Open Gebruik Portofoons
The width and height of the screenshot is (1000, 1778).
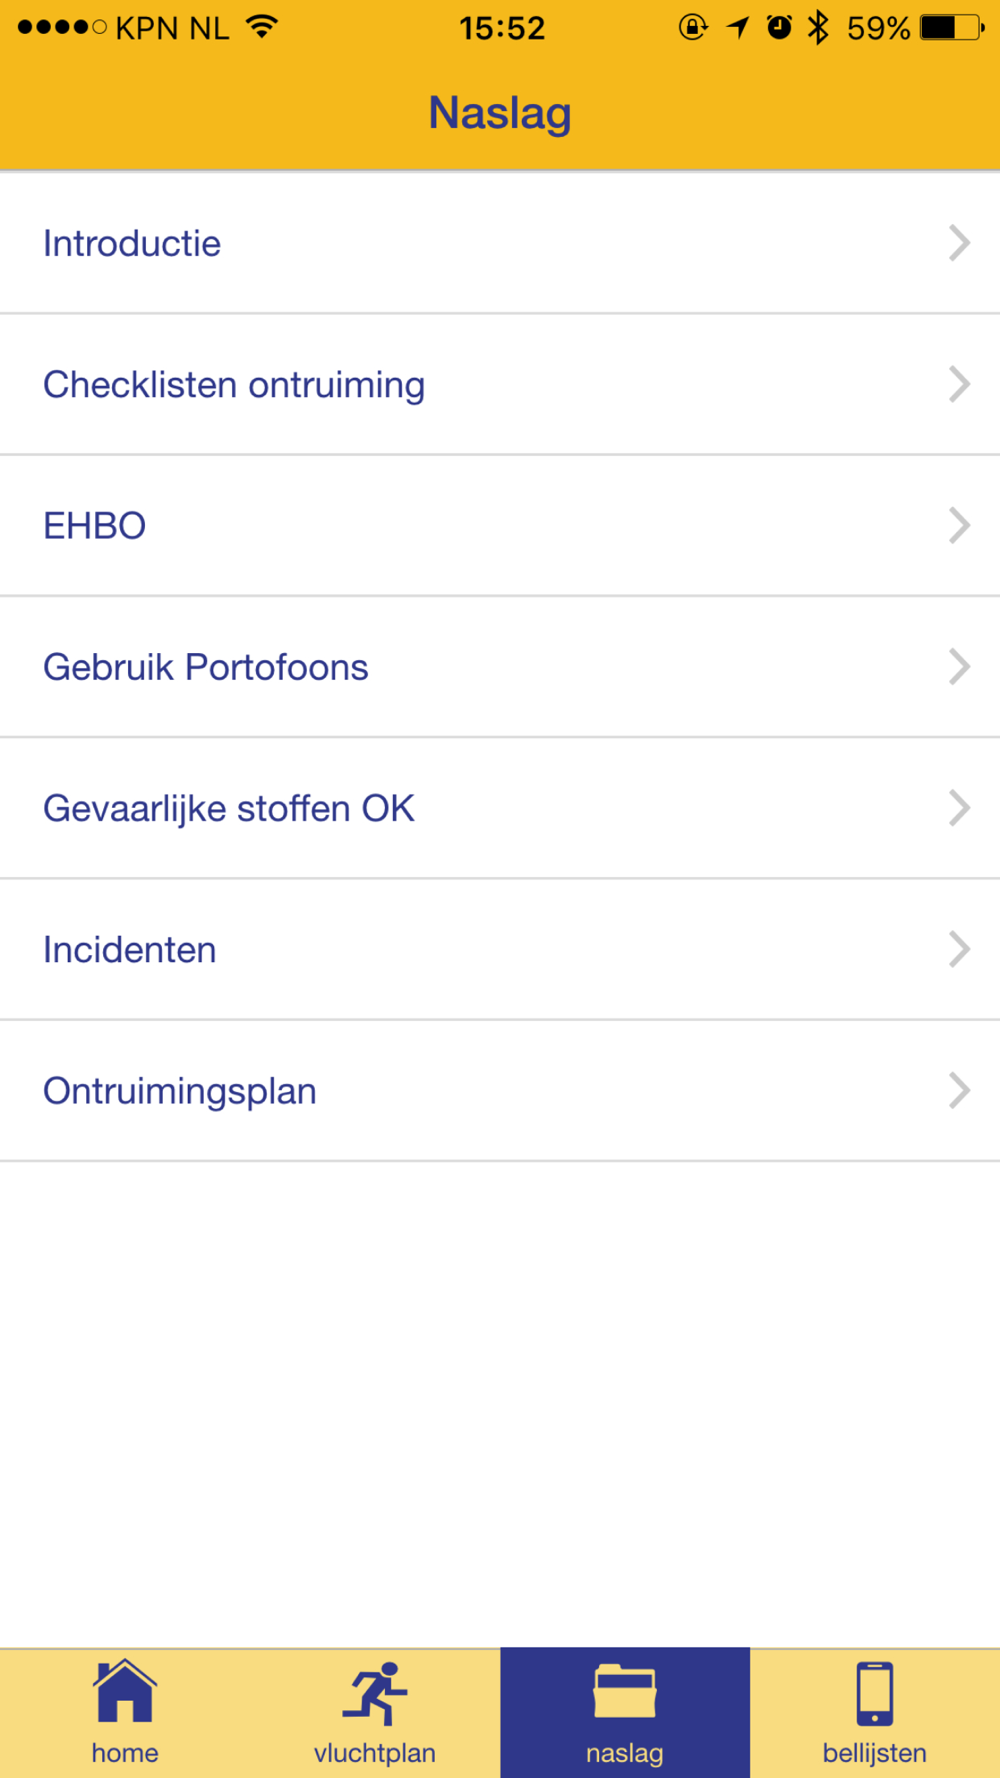[206, 667]
